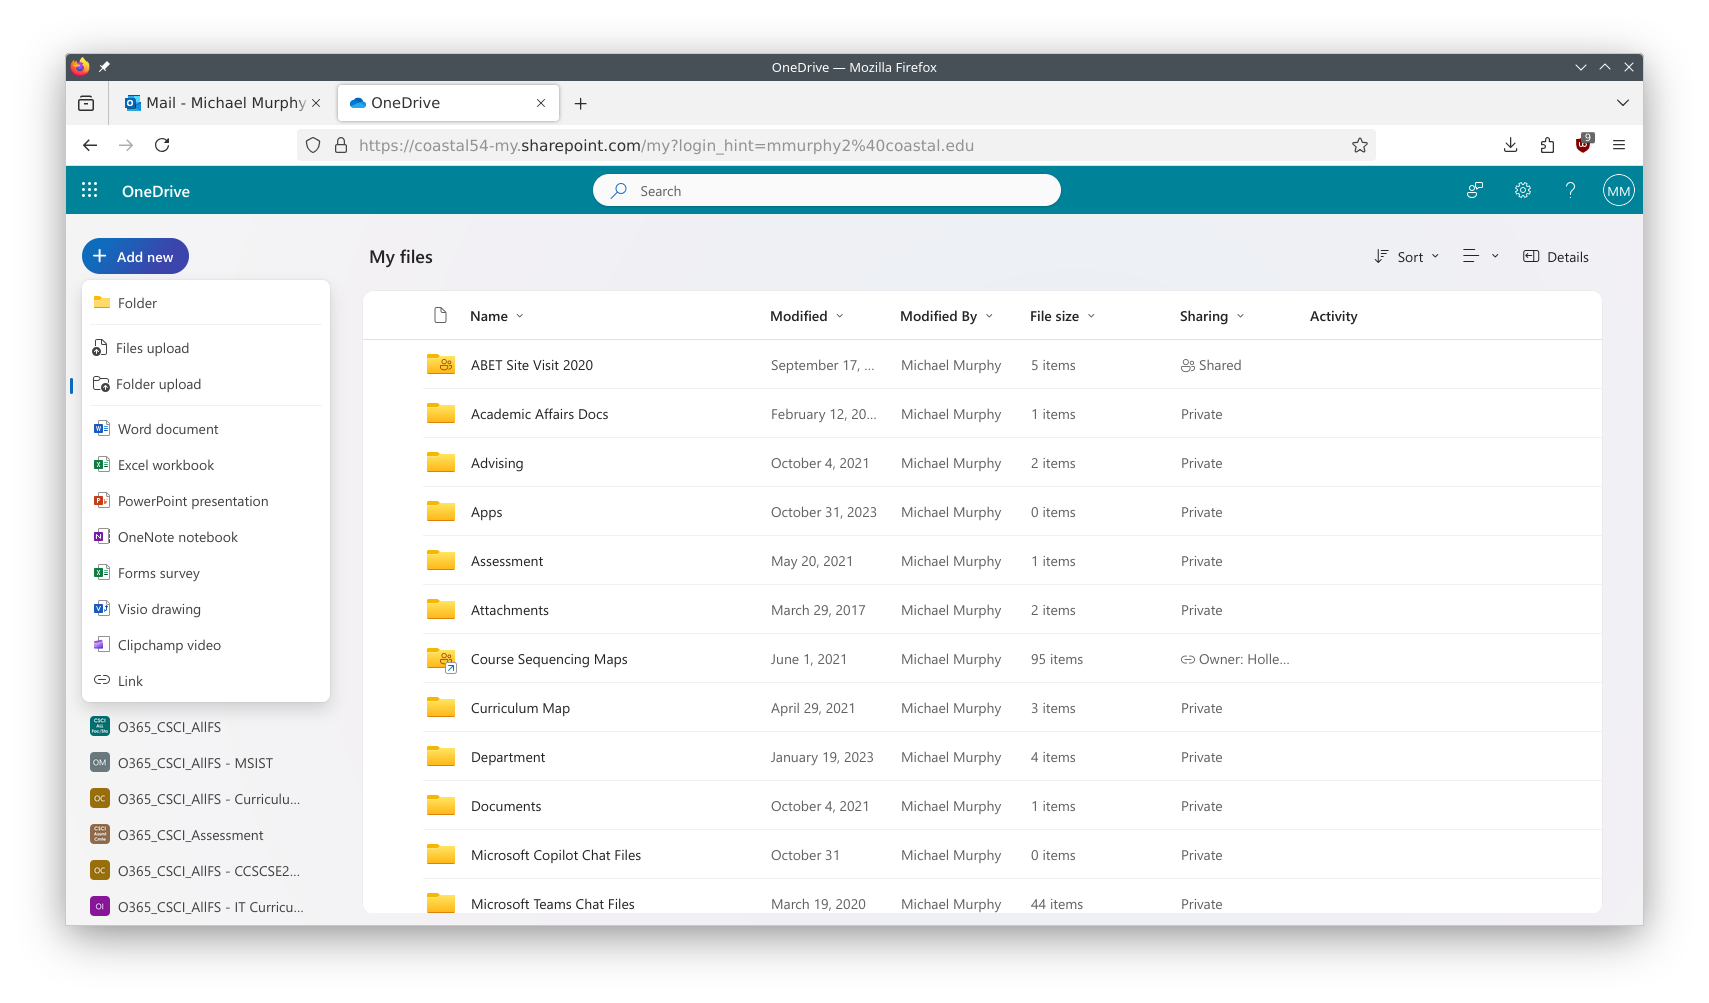The image size is (1709, 1003).
Task: Open the Sharing column dropdown
Action: (1212, 316)
